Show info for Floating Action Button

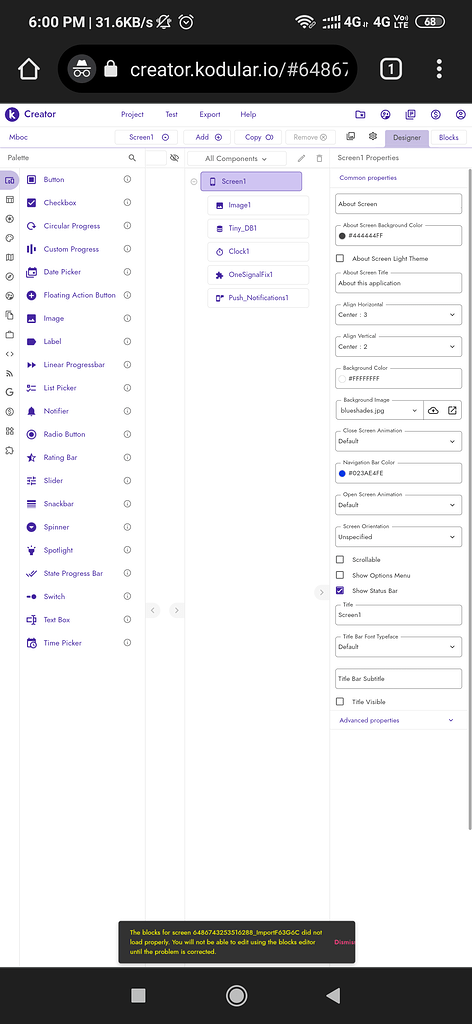(127, 295)
